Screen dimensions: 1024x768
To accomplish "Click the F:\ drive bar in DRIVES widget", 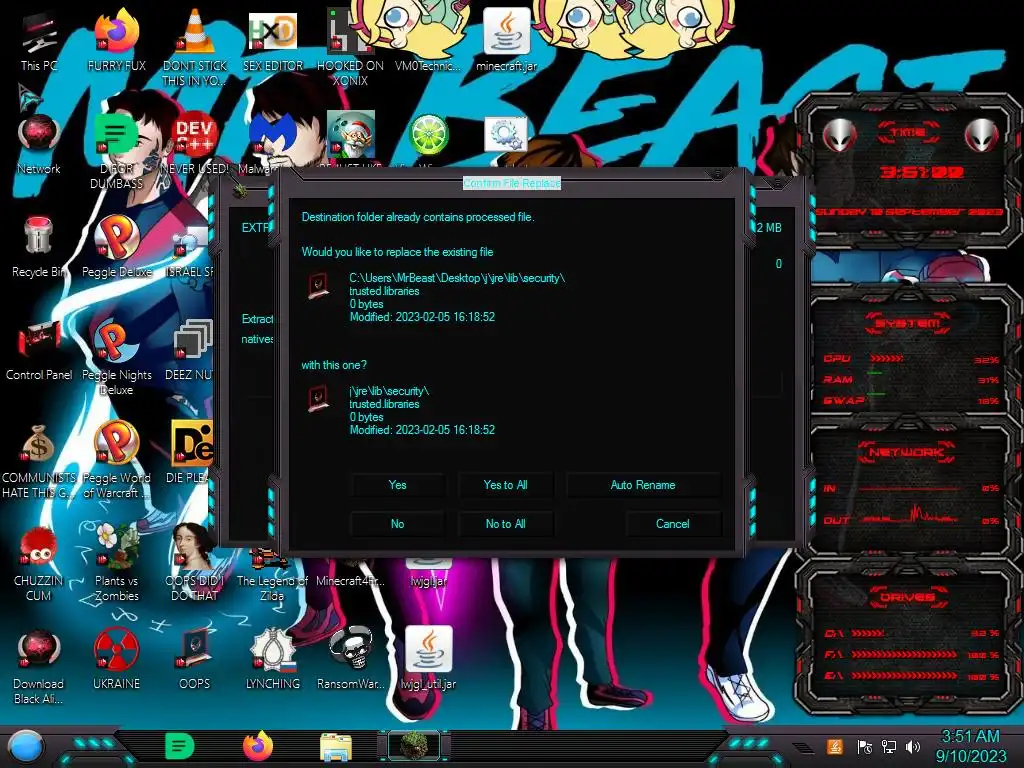I will [x=905, y=654].
